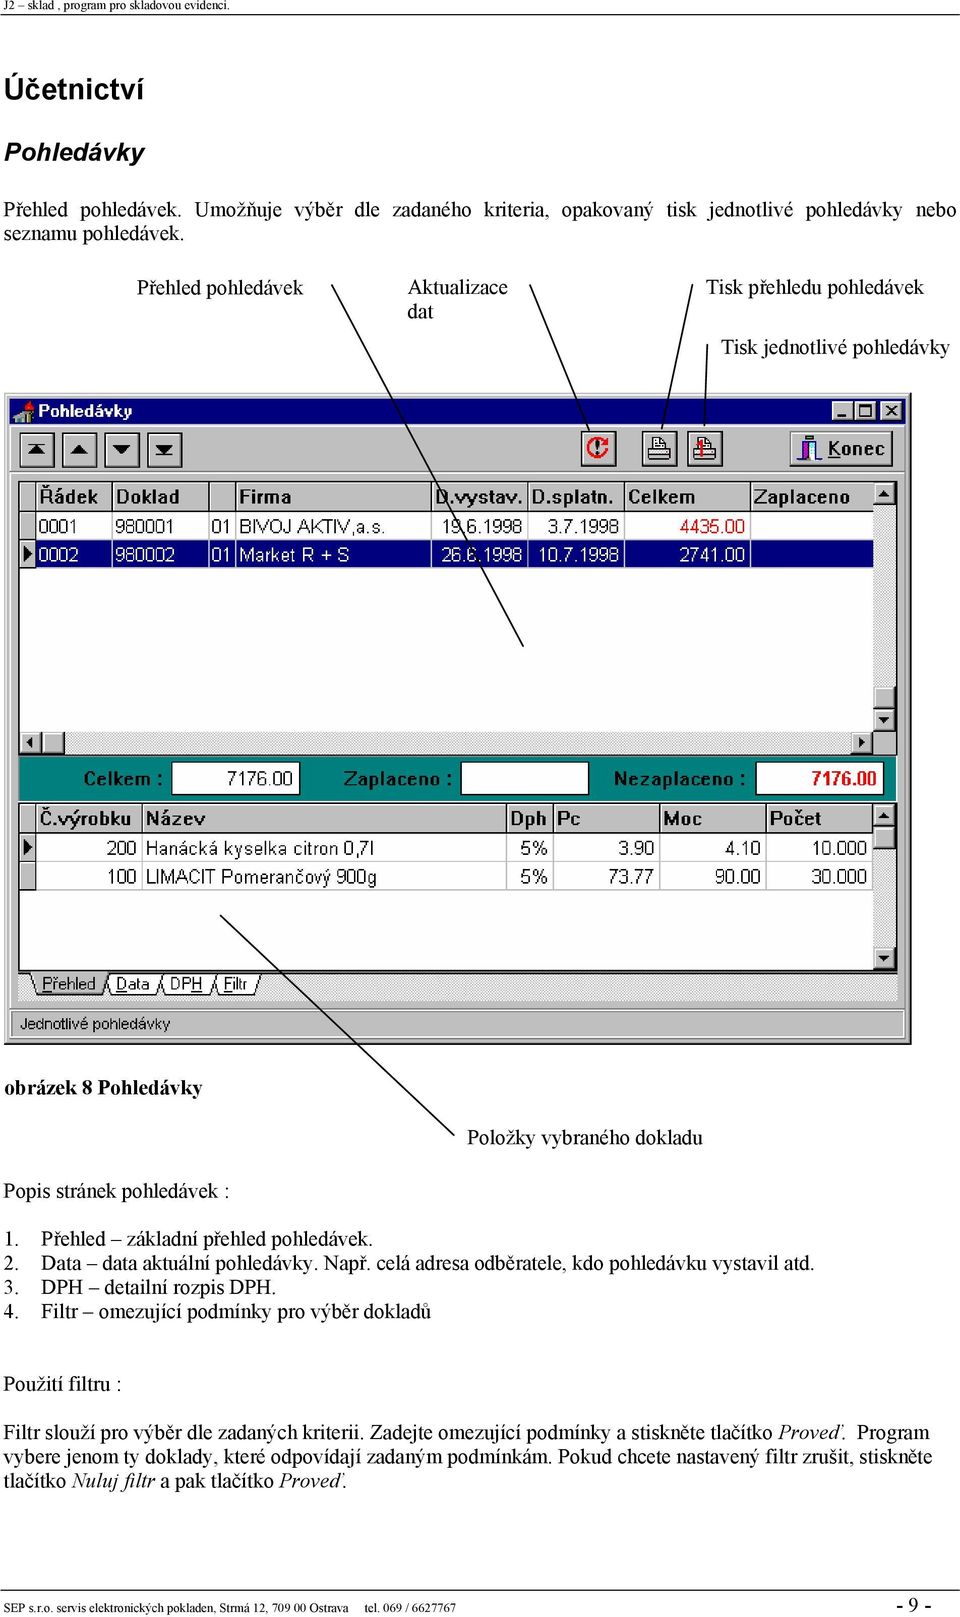Click the D.vystav. column header
The height and width of the screenshot is (1617, 960).
point(479,497)
